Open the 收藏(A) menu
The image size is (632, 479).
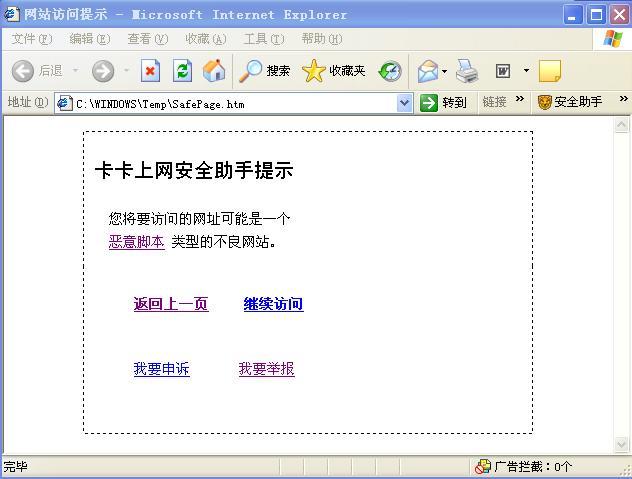(x=206, y=39)
